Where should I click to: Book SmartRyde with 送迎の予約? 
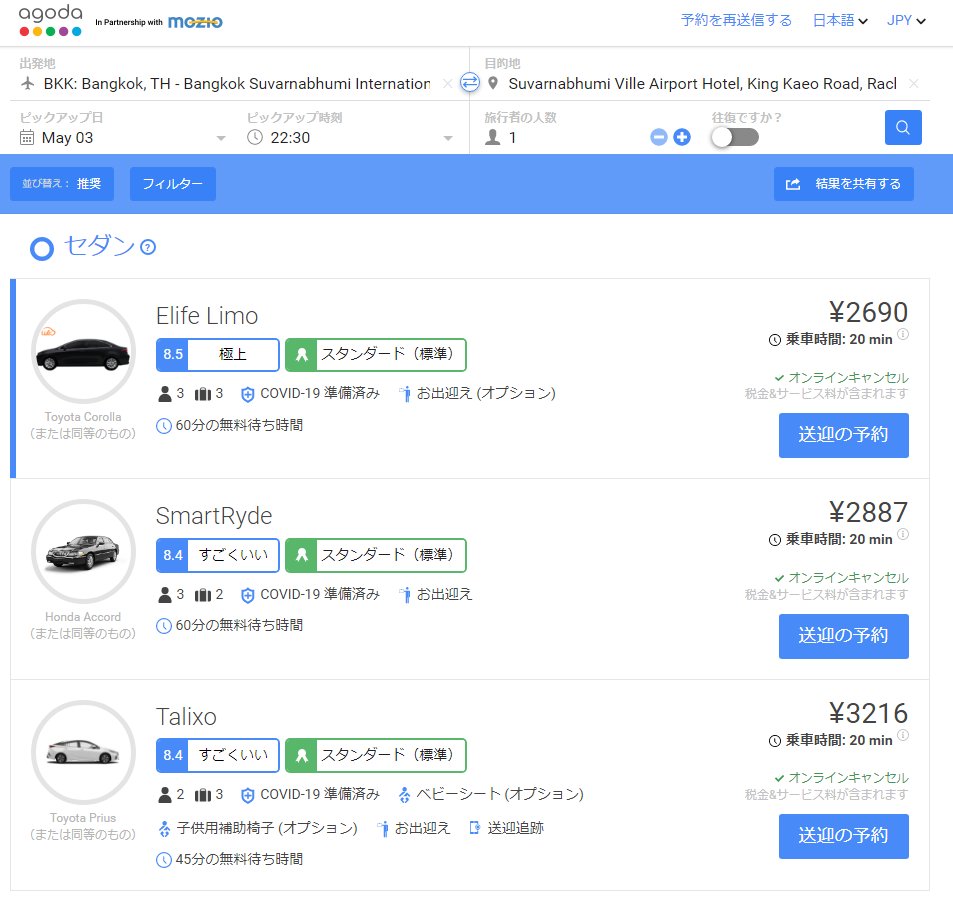click(844, 636)
